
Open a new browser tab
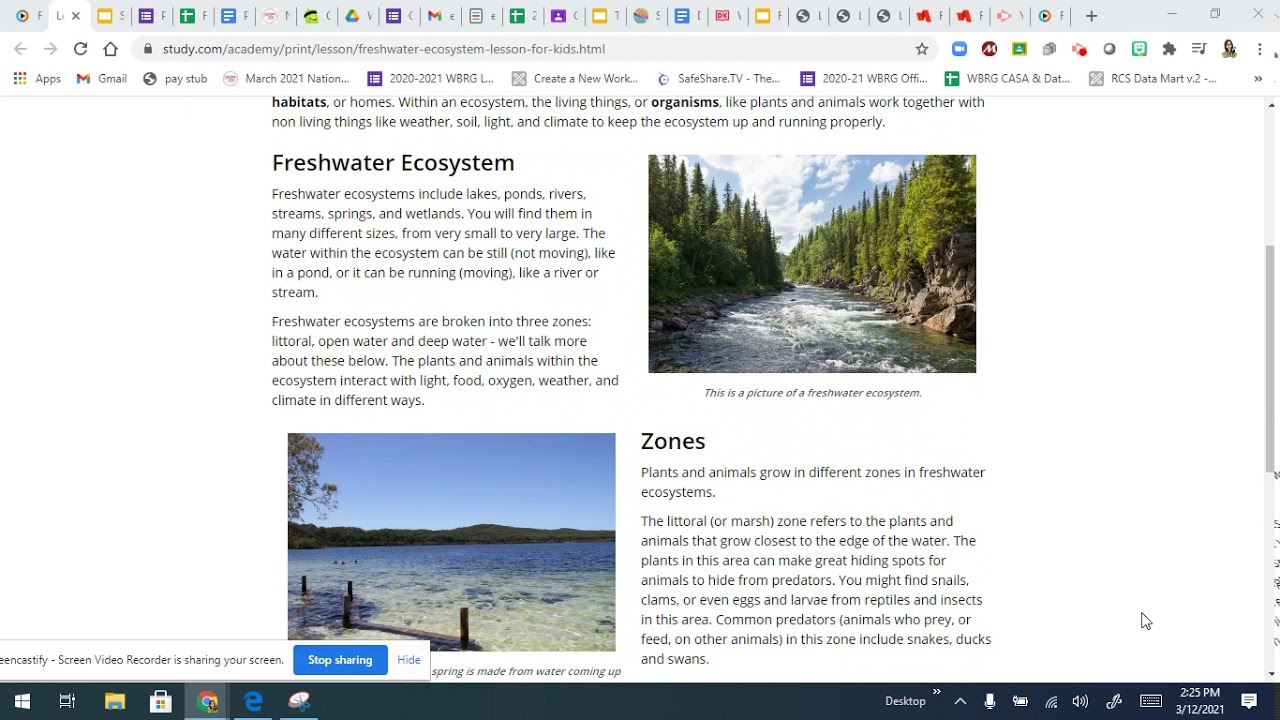[x=1091, y=16]
